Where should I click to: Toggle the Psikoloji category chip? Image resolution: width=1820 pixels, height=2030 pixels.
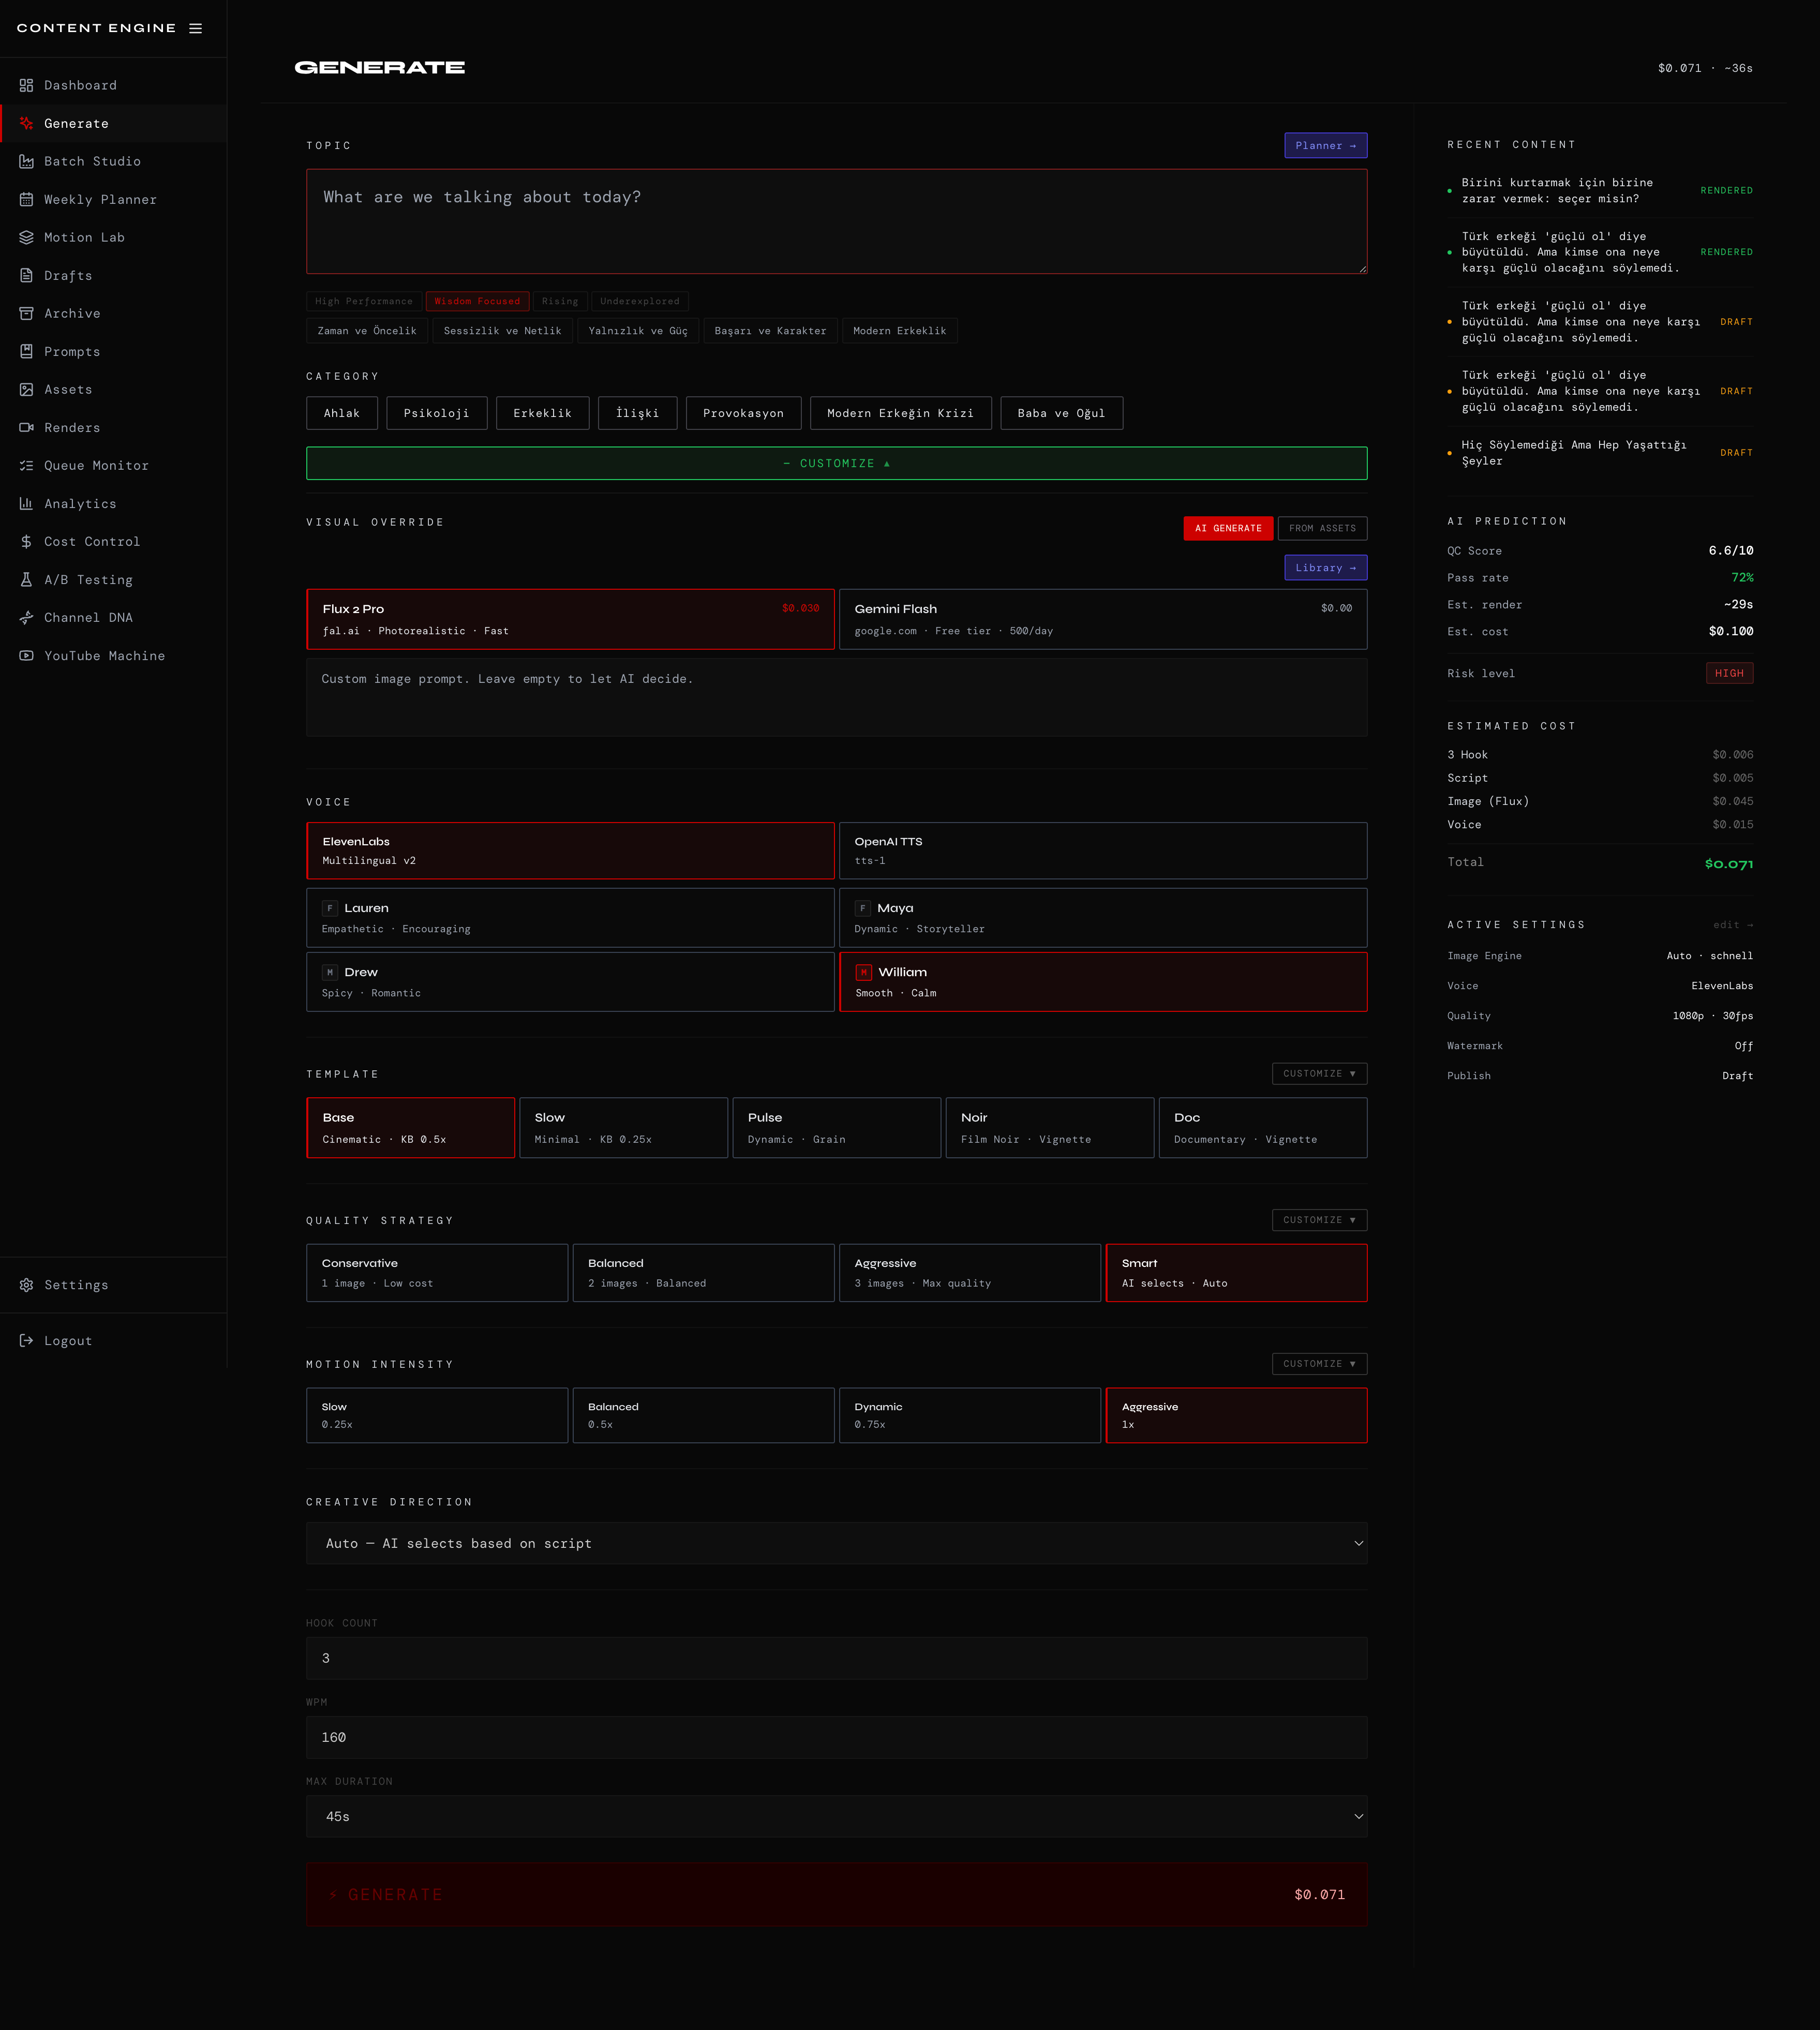coord(436,412)
